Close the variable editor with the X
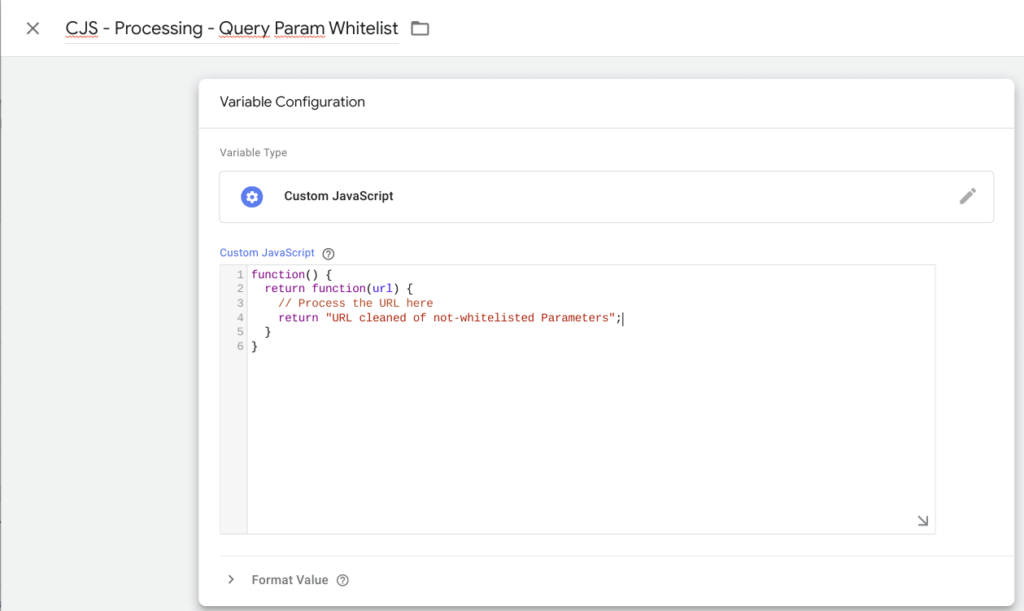The image size is (1024, 611). (x=33, y=28)
